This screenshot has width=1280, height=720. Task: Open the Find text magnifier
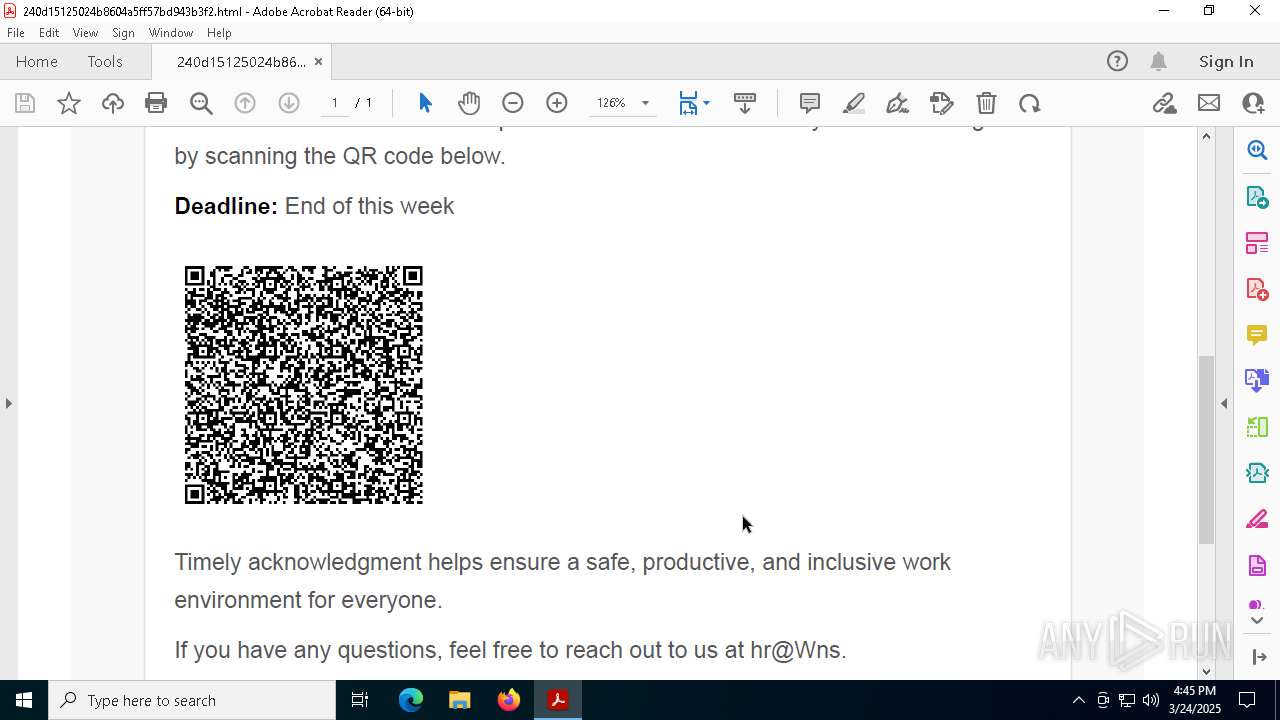click(x=201, y=103)
